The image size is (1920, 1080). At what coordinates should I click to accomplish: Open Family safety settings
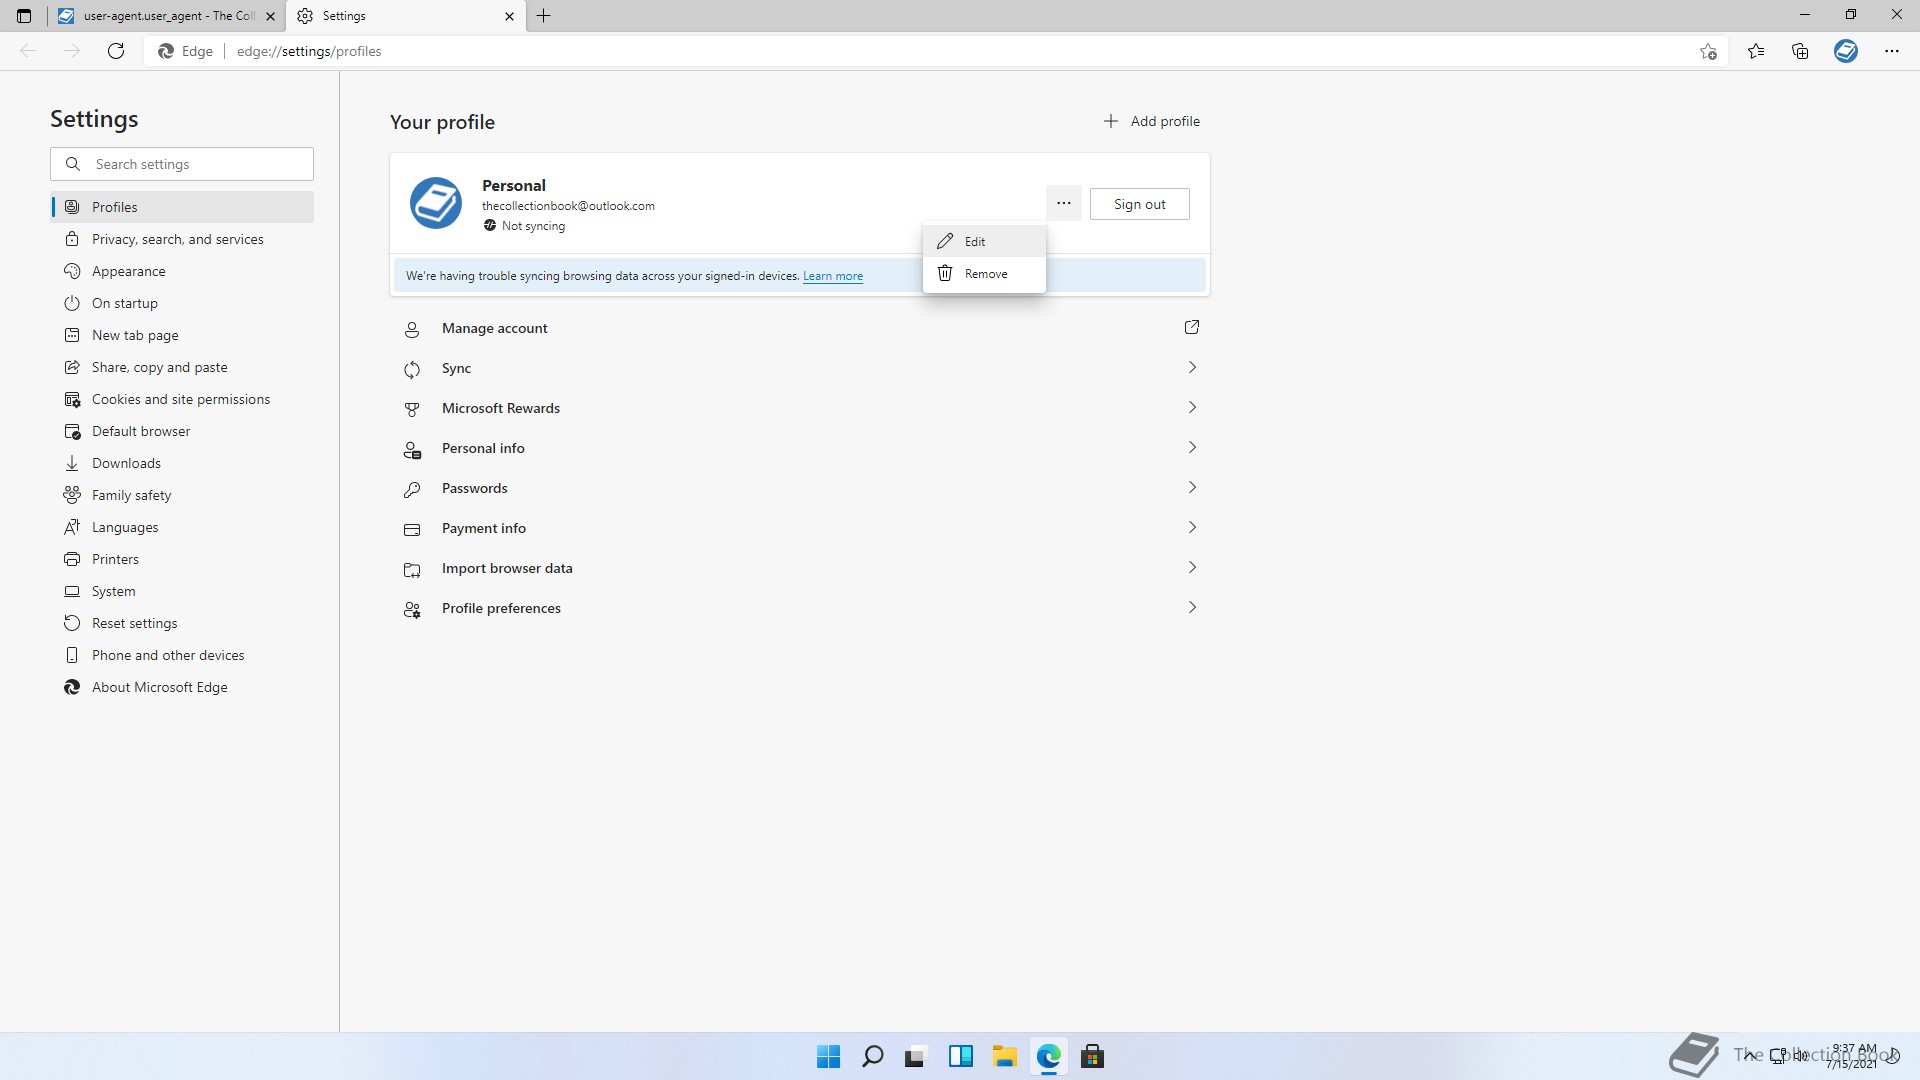[x=182, y=495]
